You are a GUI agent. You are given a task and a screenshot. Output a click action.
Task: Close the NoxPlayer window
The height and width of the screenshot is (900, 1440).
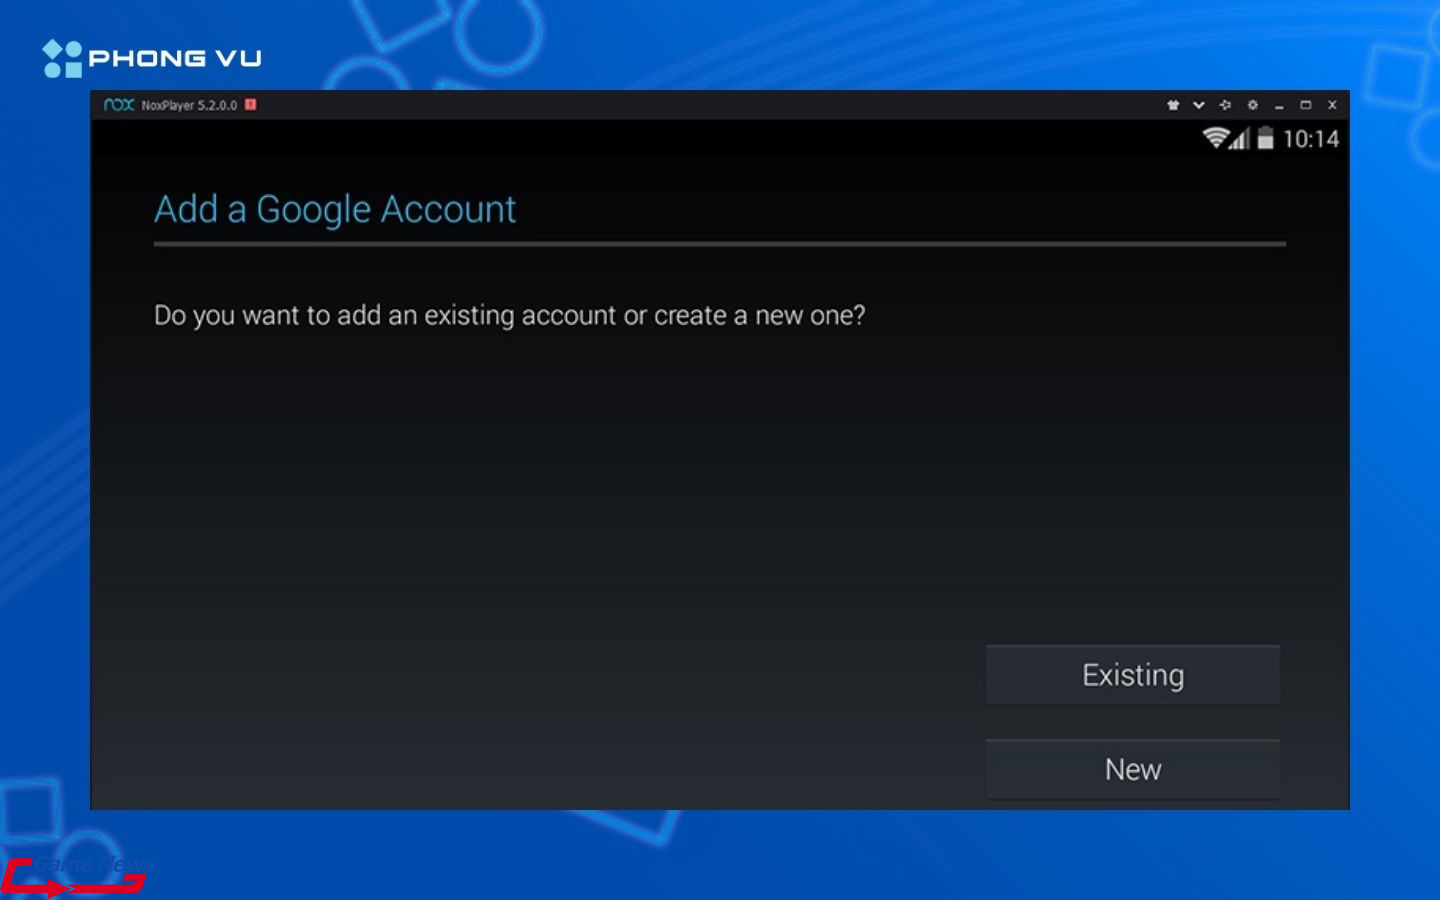(x=1332, y=105)
